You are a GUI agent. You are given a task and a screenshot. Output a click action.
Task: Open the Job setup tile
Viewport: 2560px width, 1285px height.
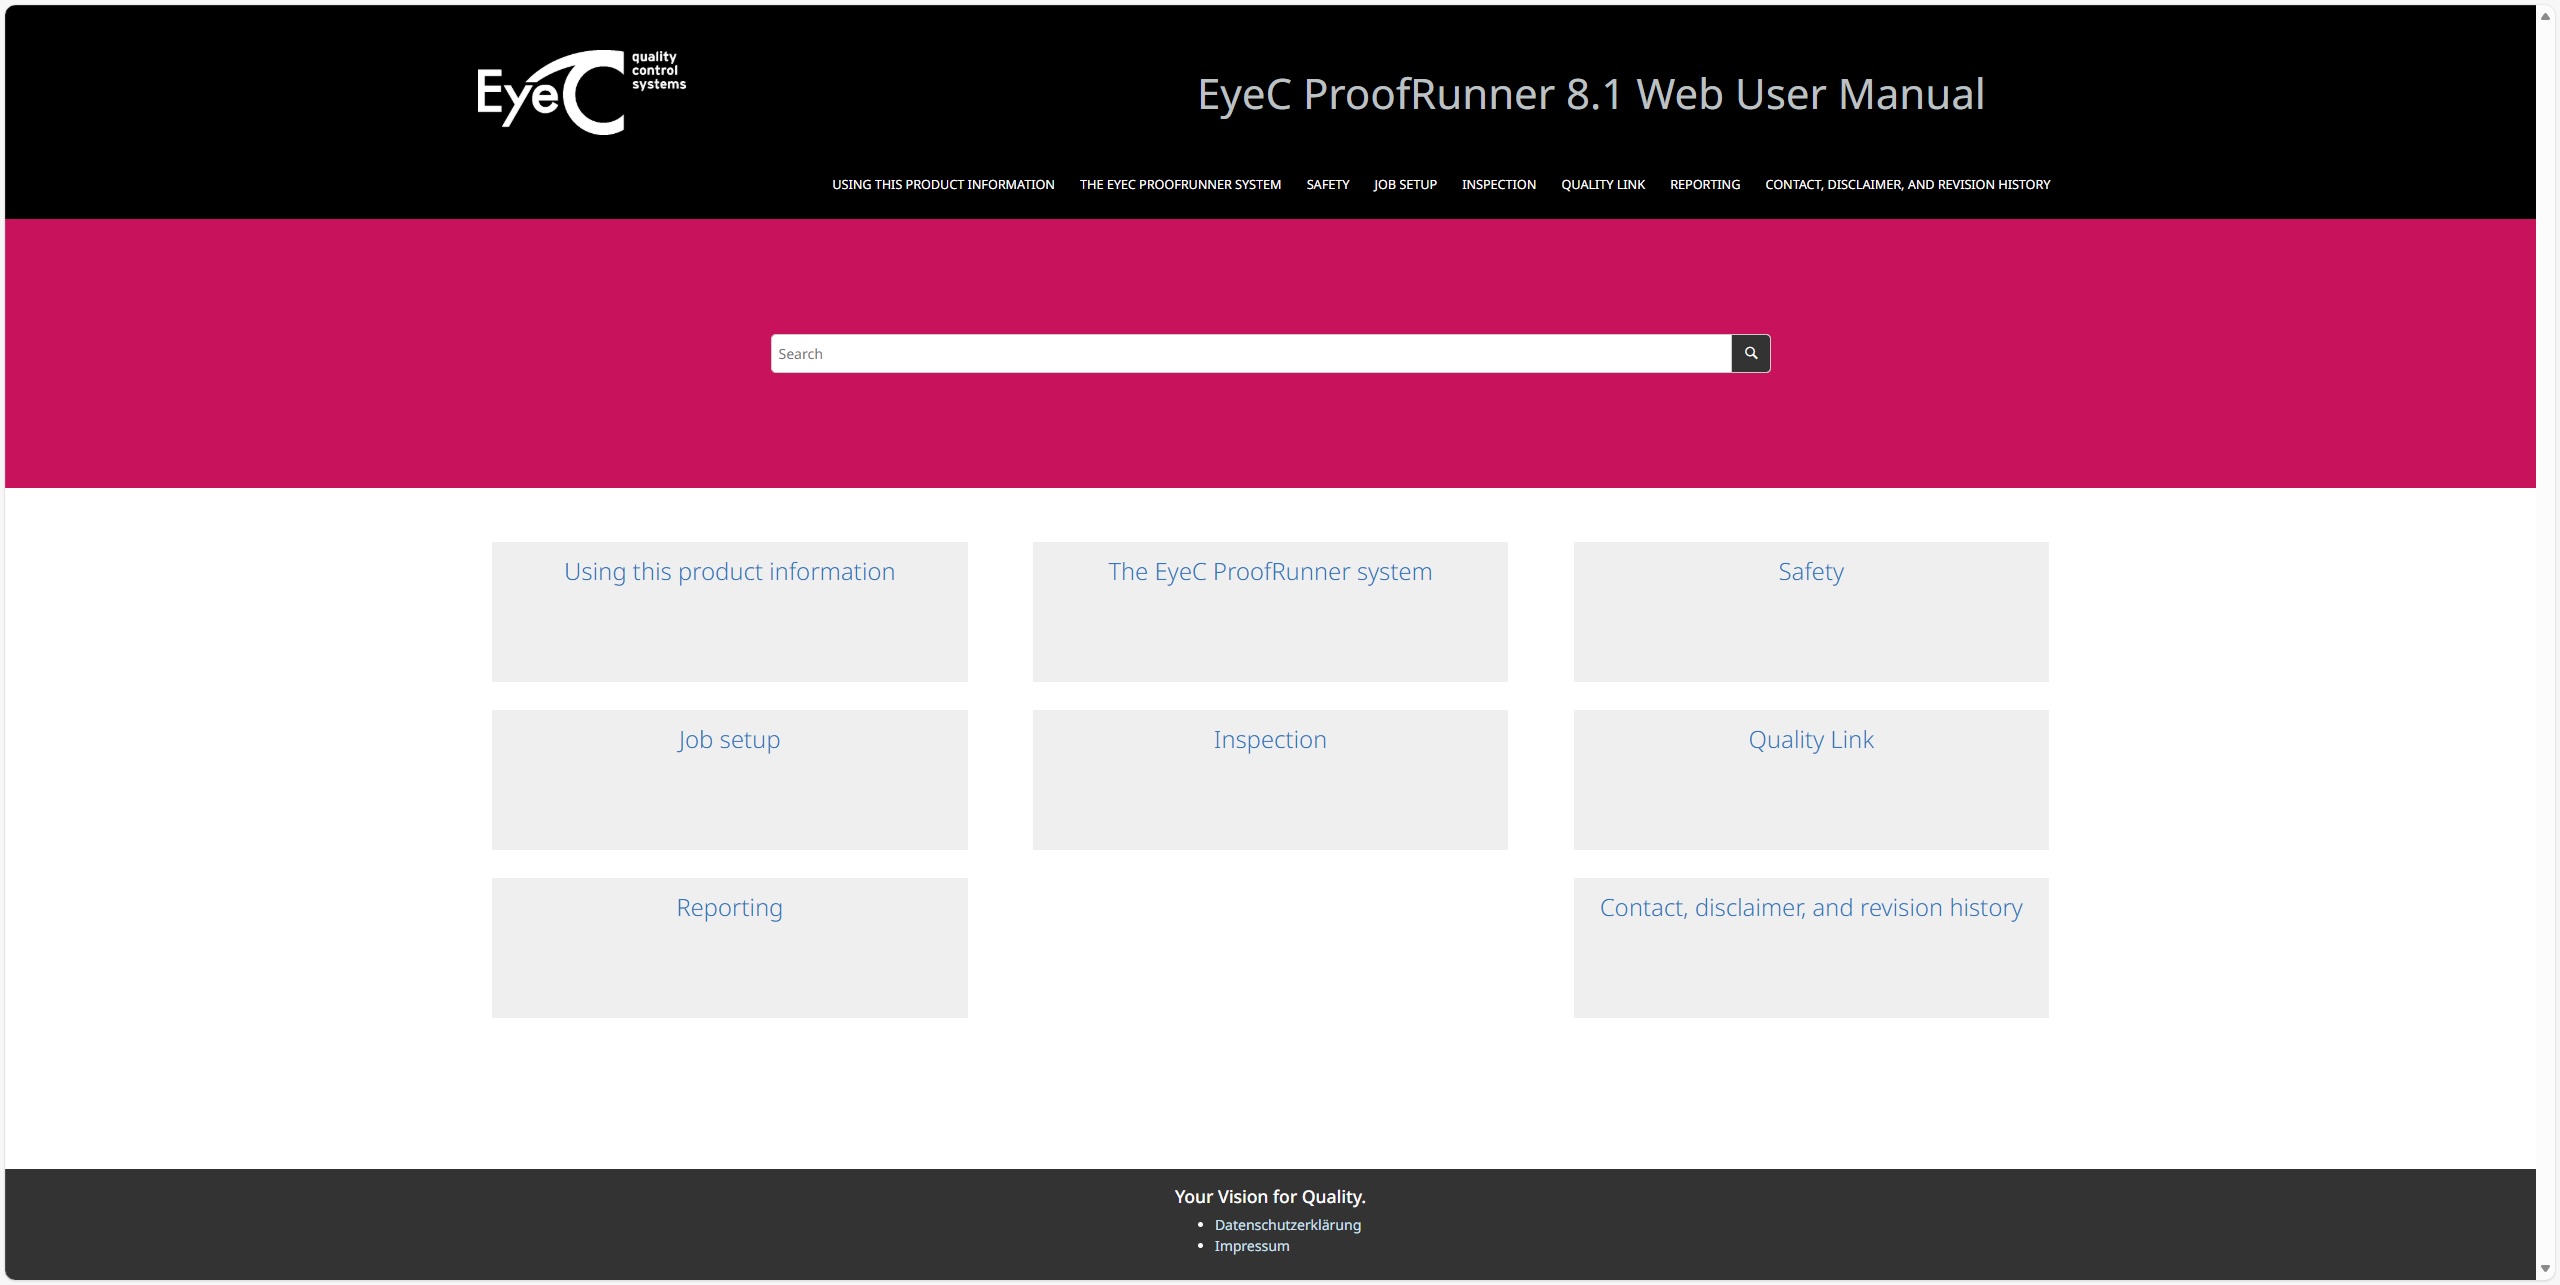(729, 740)
